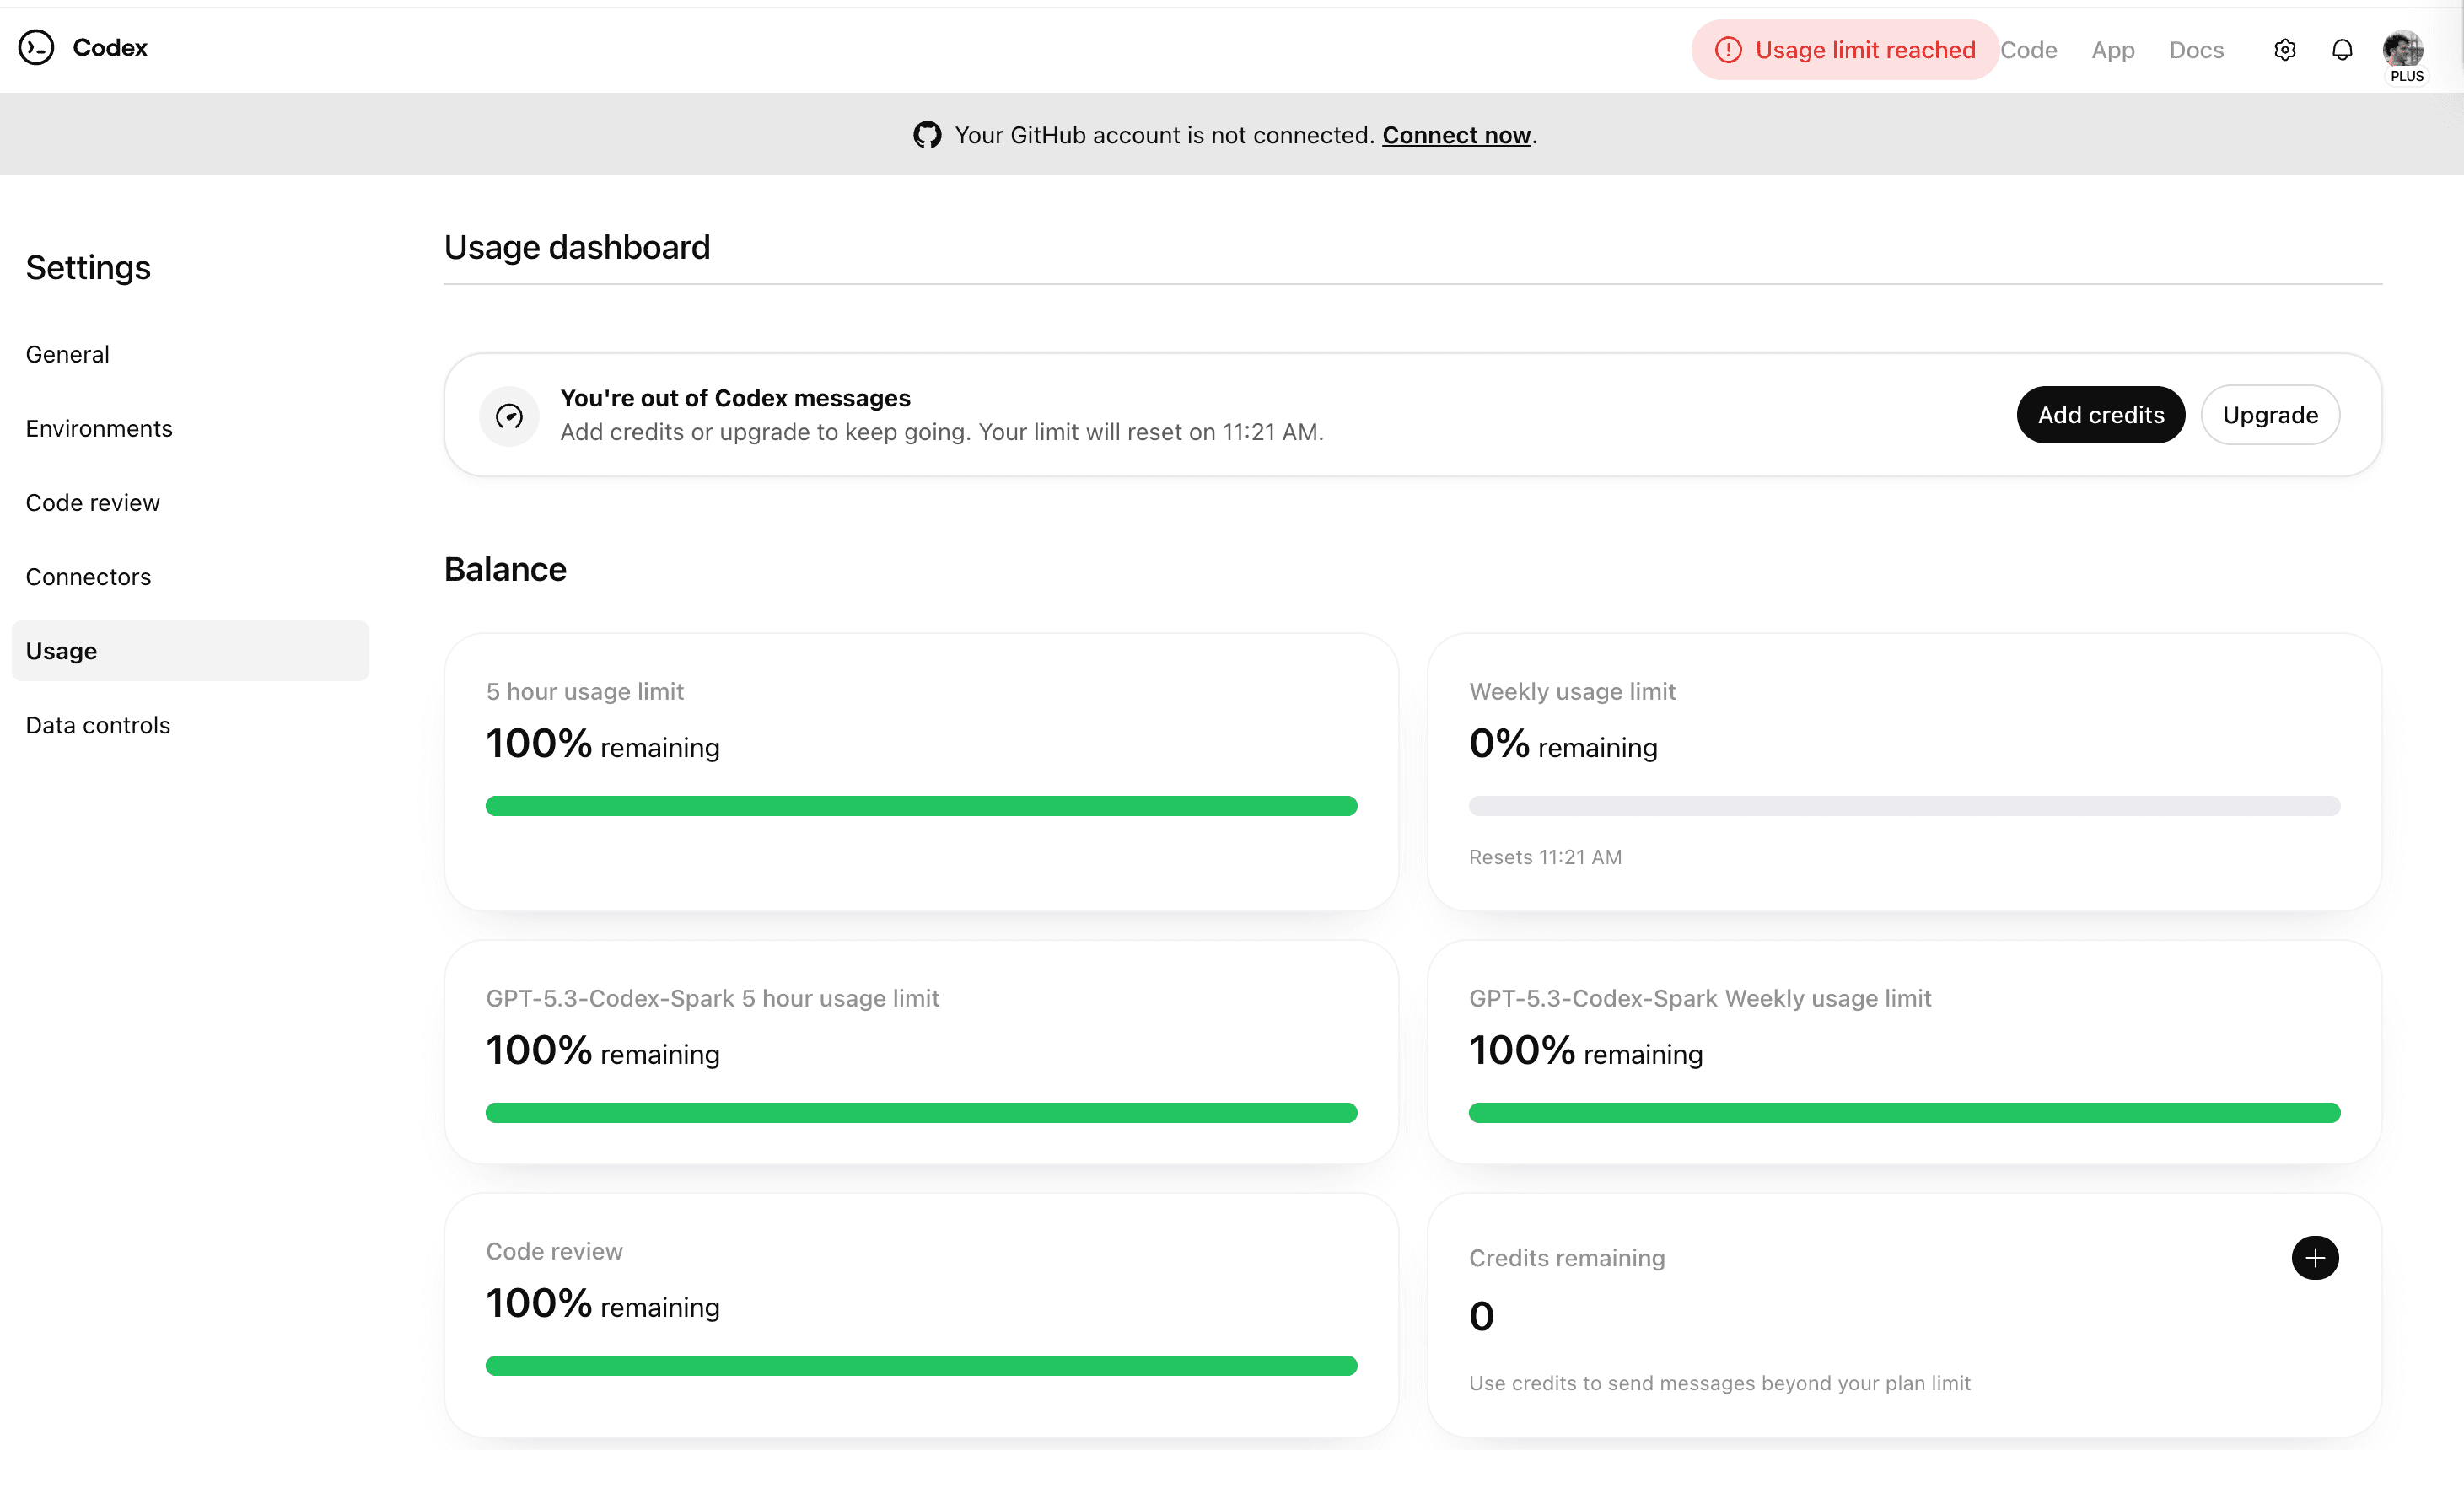
Task: Open the notifications bell icon
Action: pyautogui.click(x=2343, y=49)
